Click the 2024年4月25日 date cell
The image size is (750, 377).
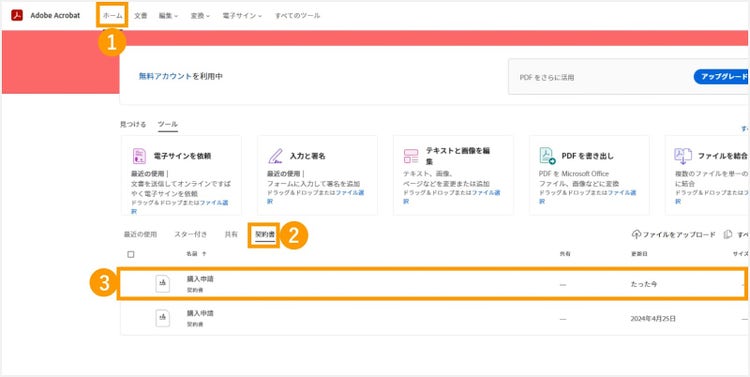click(653, 319)
